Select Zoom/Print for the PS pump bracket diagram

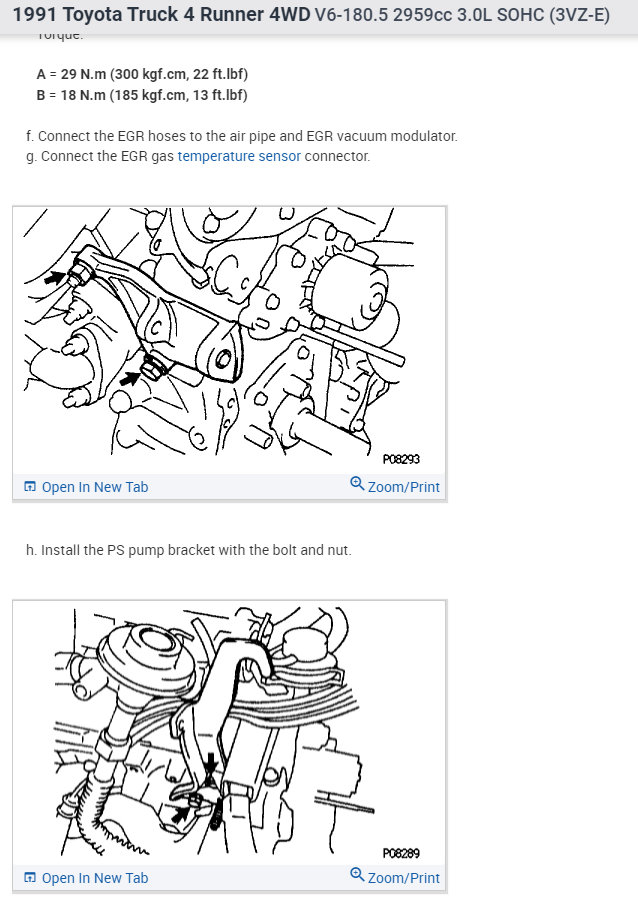[395, 486]
